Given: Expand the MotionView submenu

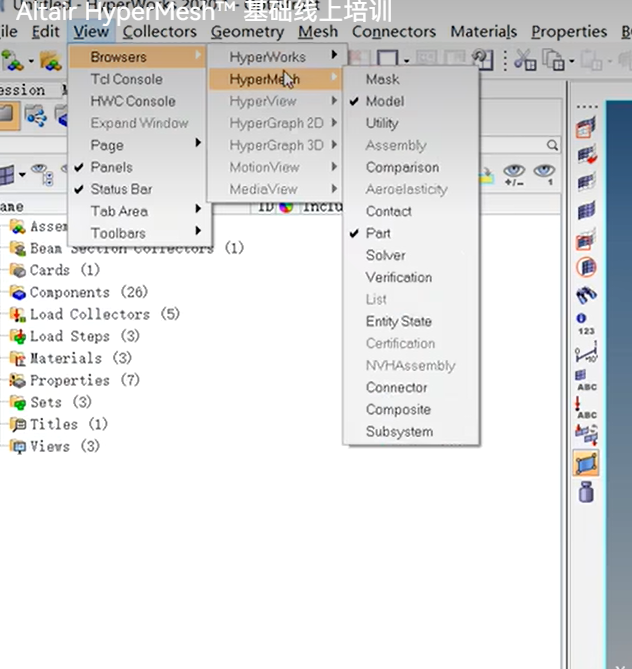Looking at the screenshot, I should pos(275,167).
